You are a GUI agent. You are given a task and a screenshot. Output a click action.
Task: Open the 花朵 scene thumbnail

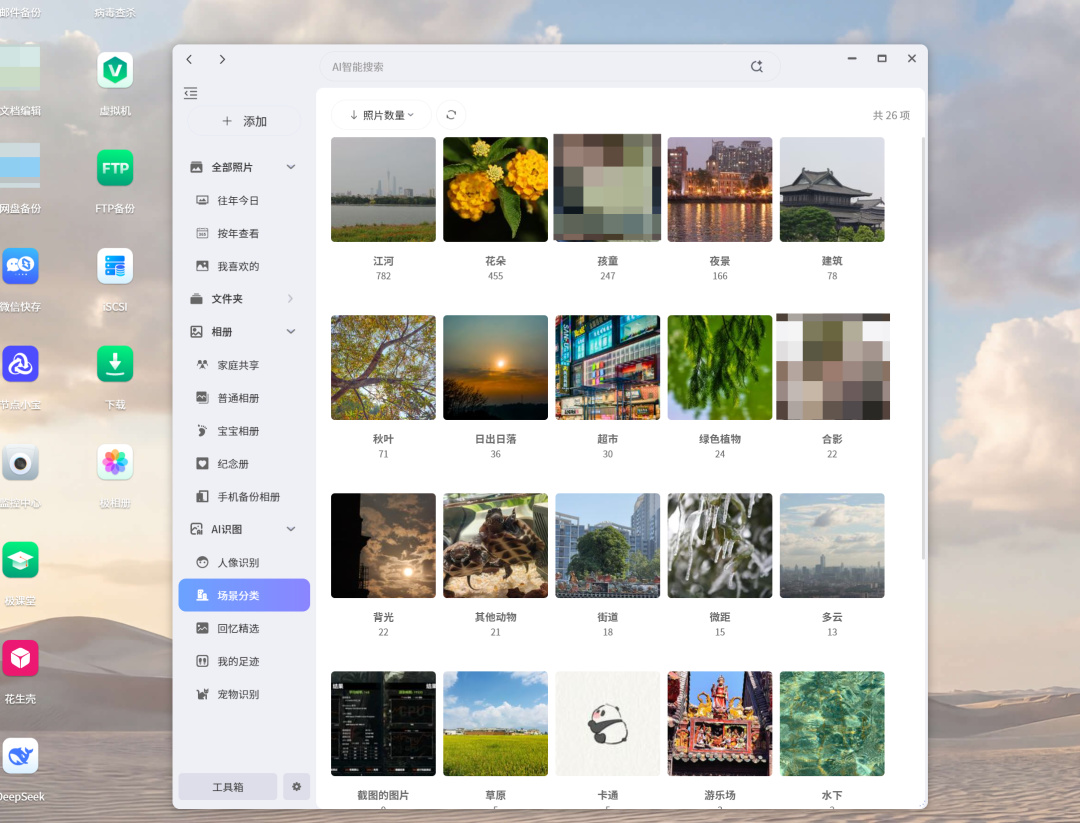495,189
